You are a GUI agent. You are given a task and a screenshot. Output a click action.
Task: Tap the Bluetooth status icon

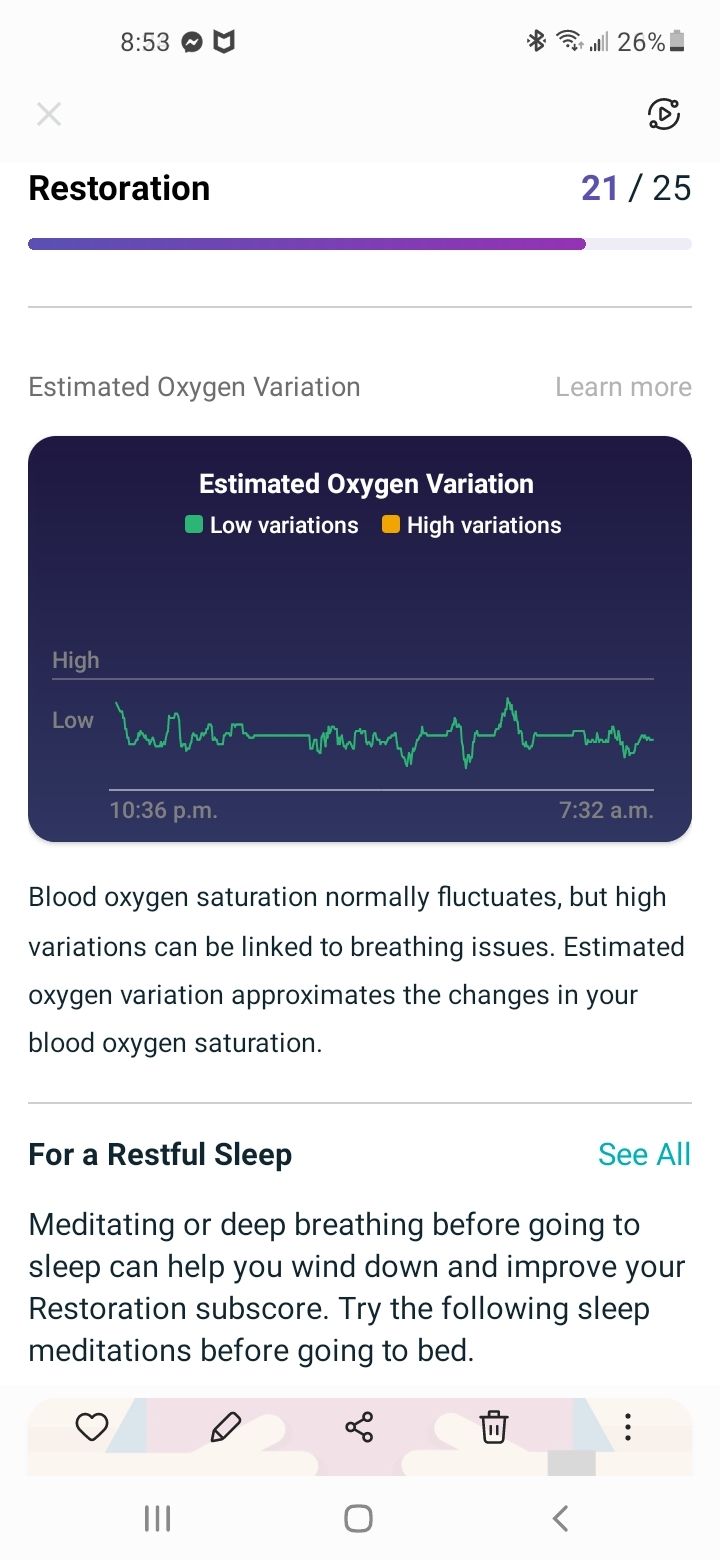pos(536,41)
